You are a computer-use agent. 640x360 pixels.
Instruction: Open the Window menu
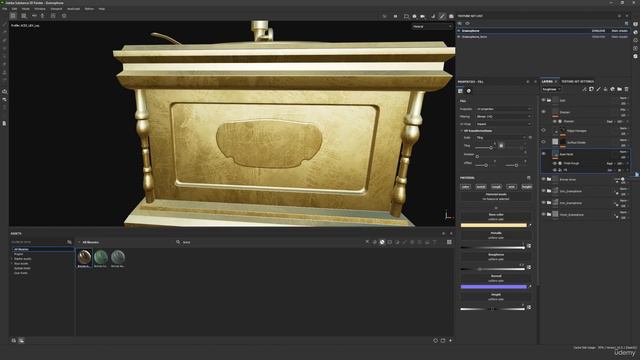click(x=40, y=9)
